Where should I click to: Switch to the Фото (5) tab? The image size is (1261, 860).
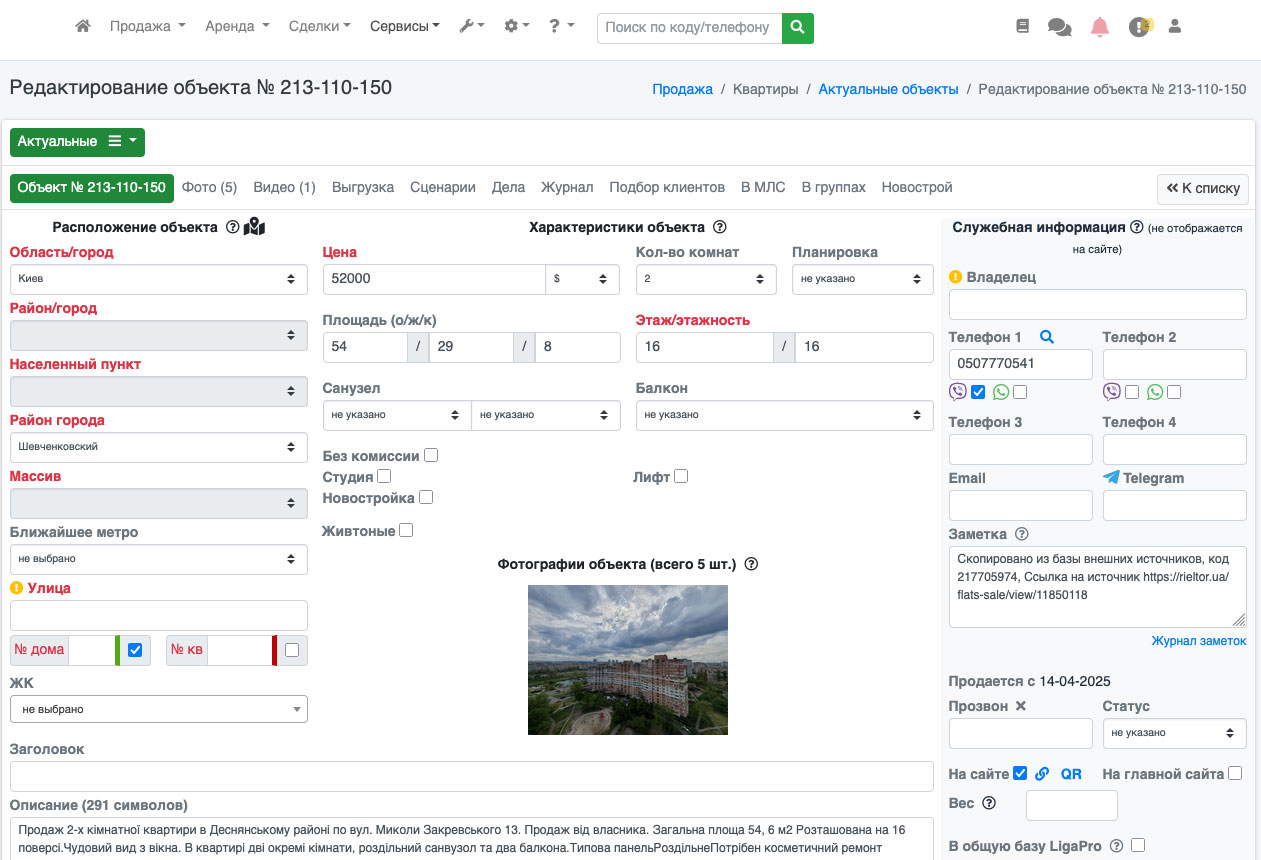209,188
